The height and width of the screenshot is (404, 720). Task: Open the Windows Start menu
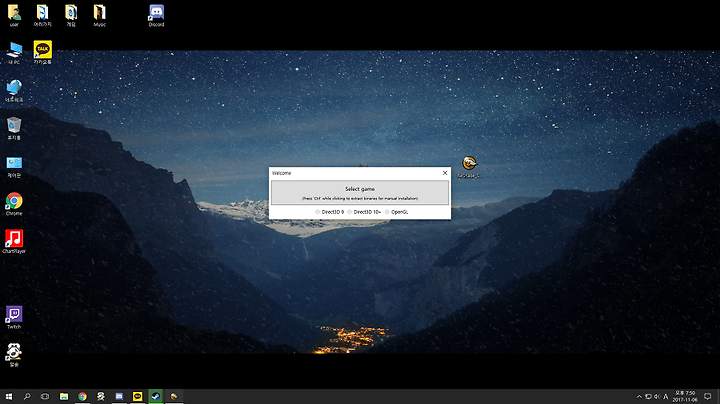click(x=9, y=396)
